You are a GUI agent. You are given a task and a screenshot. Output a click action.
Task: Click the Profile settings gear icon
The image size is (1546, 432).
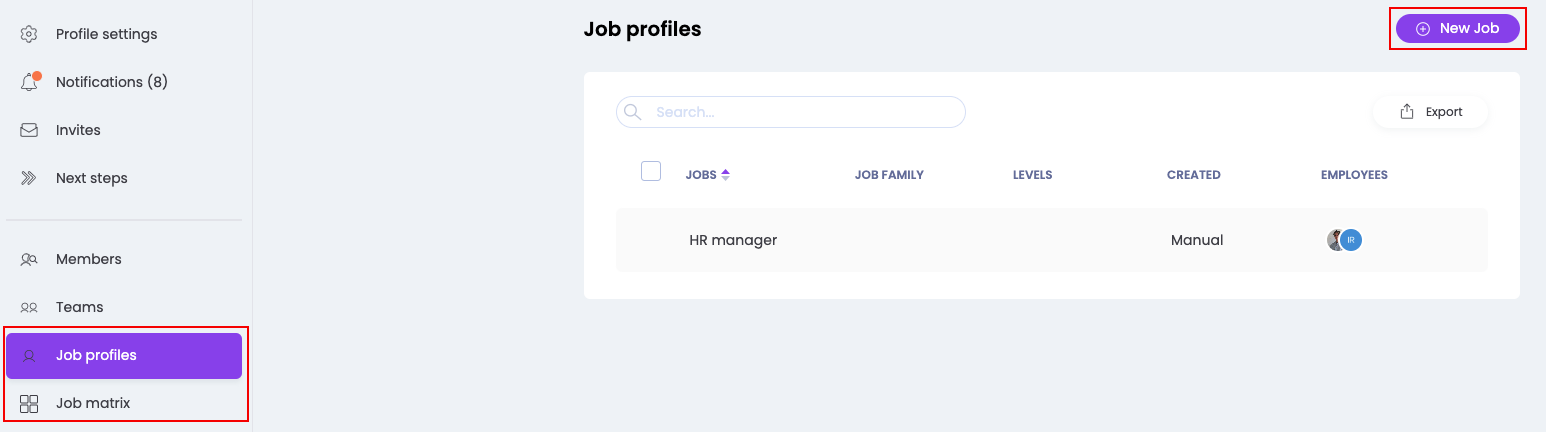click(29, 34)
